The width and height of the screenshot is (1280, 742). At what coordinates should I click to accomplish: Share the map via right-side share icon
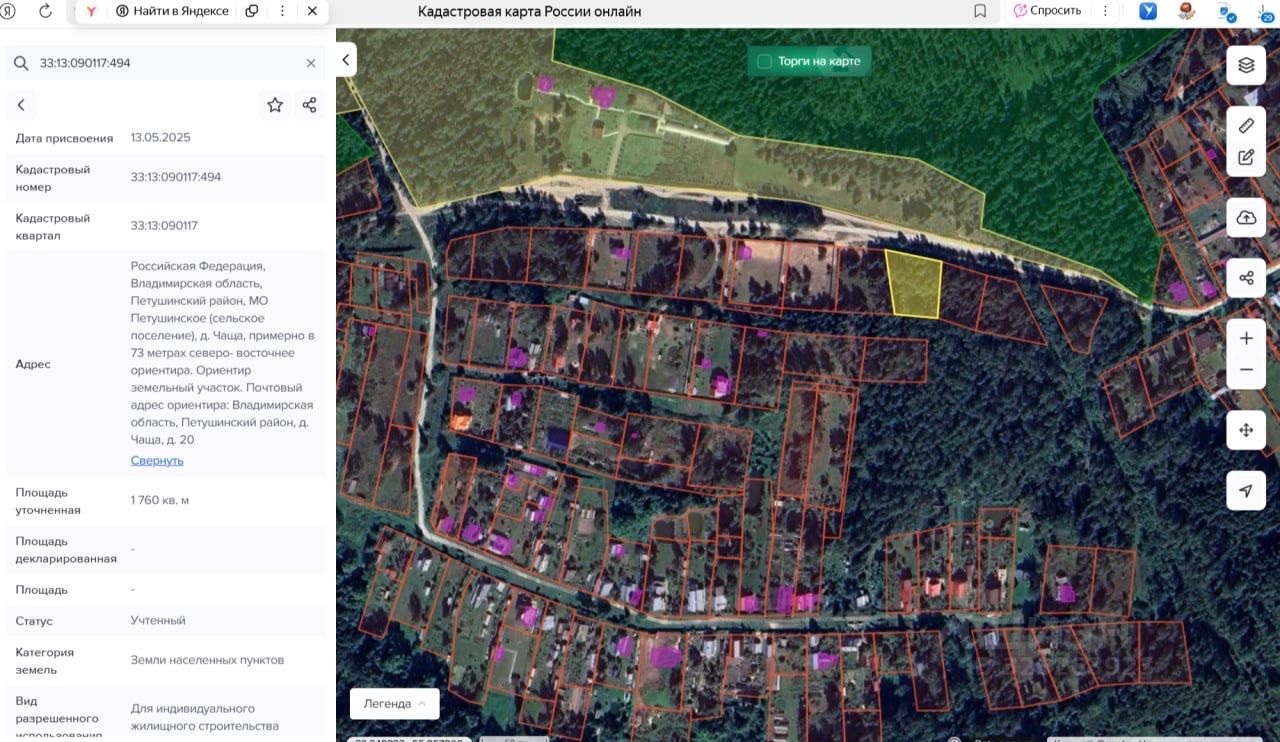[1246, 277]
